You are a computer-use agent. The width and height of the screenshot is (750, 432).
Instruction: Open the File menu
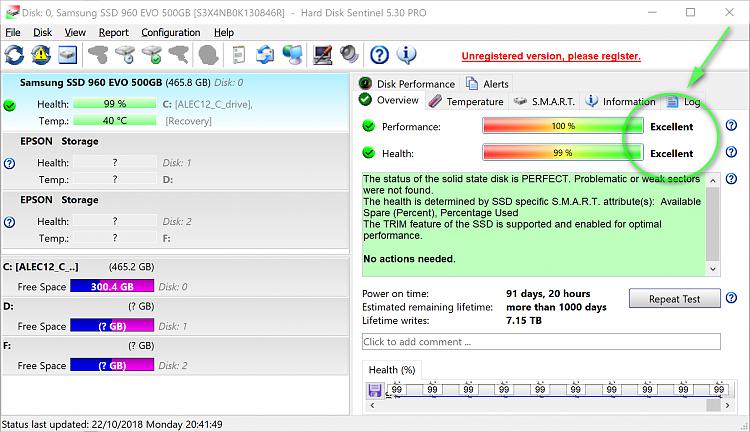(x=12, y=33)
